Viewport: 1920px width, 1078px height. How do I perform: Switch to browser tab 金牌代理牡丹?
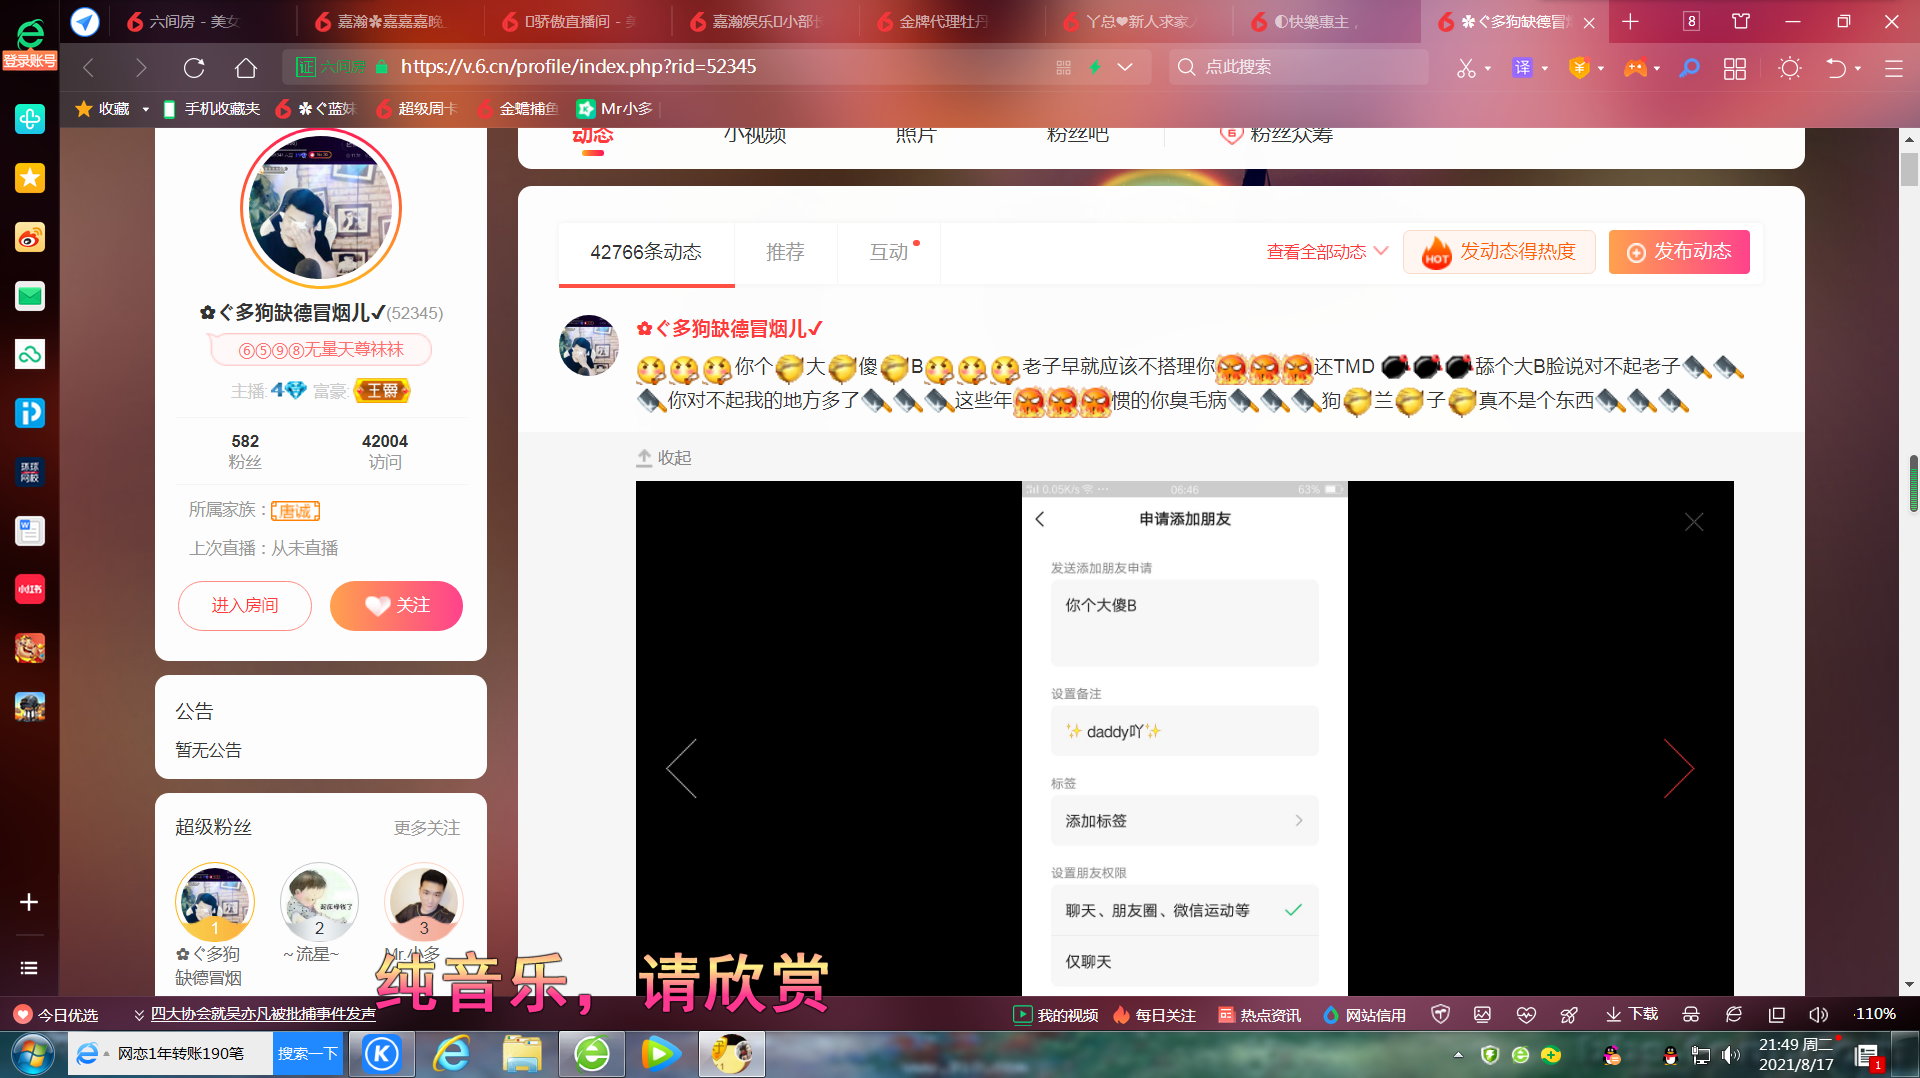point(939,22)
